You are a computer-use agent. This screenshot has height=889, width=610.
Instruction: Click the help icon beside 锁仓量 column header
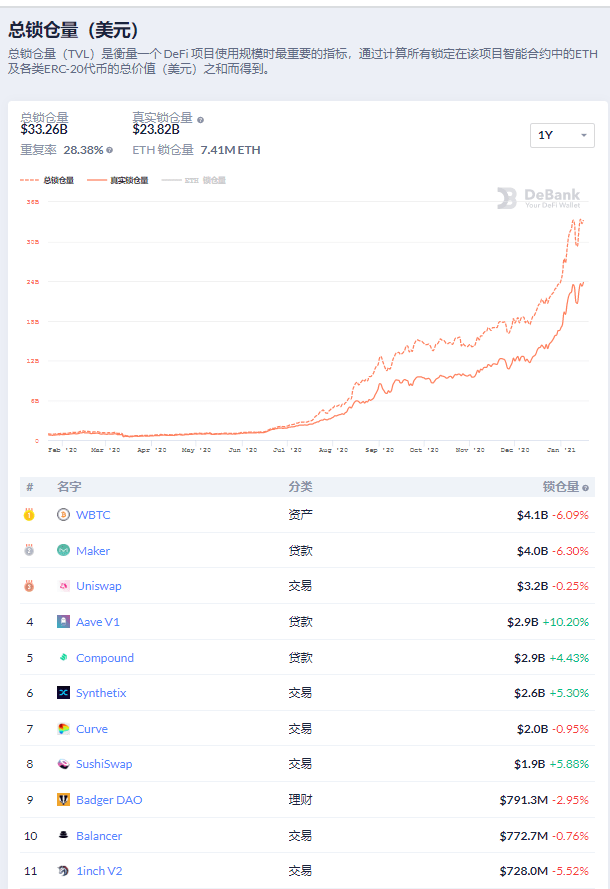[x=585, y=488]
